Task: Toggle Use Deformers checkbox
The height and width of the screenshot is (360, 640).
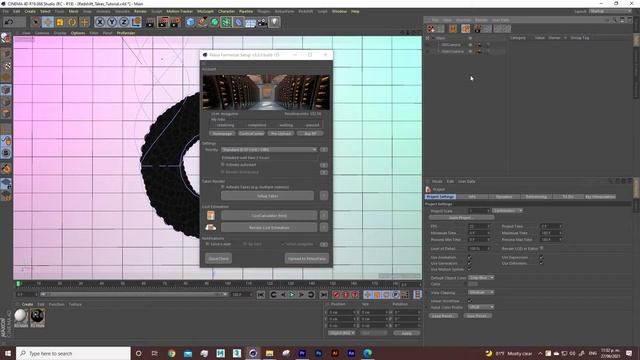Action: [541, 263]
